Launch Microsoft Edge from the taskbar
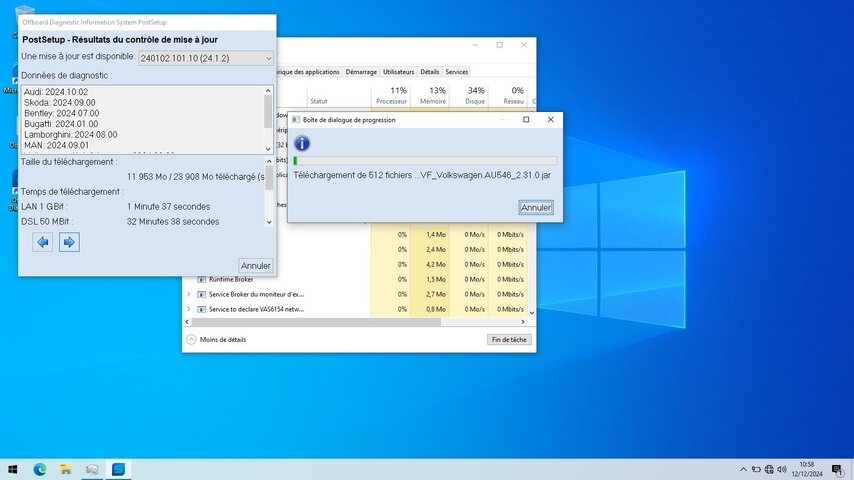 click(x=39, y=469)
